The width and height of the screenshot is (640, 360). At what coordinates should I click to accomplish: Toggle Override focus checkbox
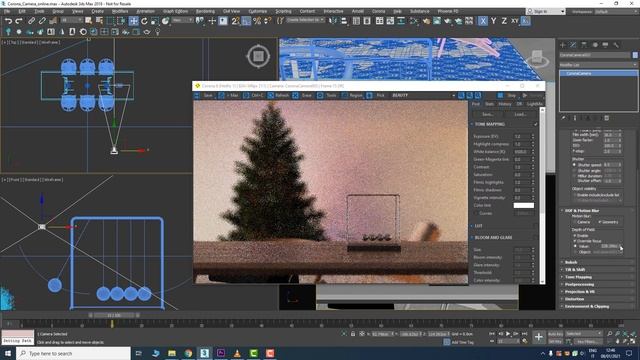coord(575,241)
